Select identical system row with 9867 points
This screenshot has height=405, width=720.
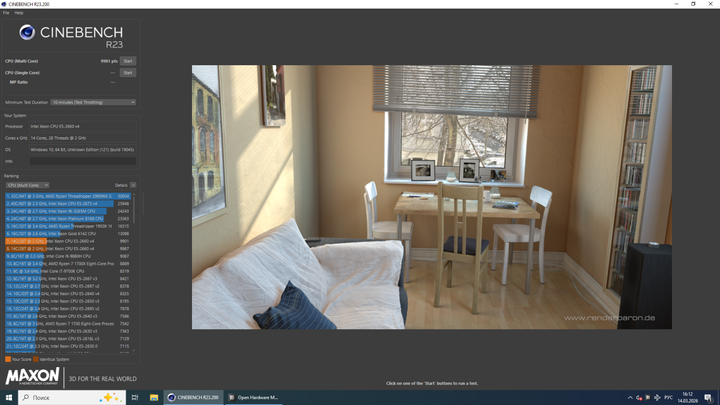[68, 248]
